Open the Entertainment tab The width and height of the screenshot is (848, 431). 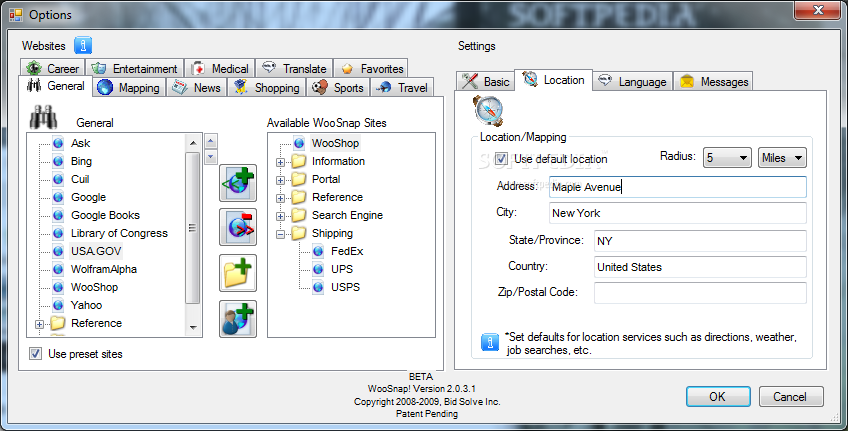(x=134, y=68)
